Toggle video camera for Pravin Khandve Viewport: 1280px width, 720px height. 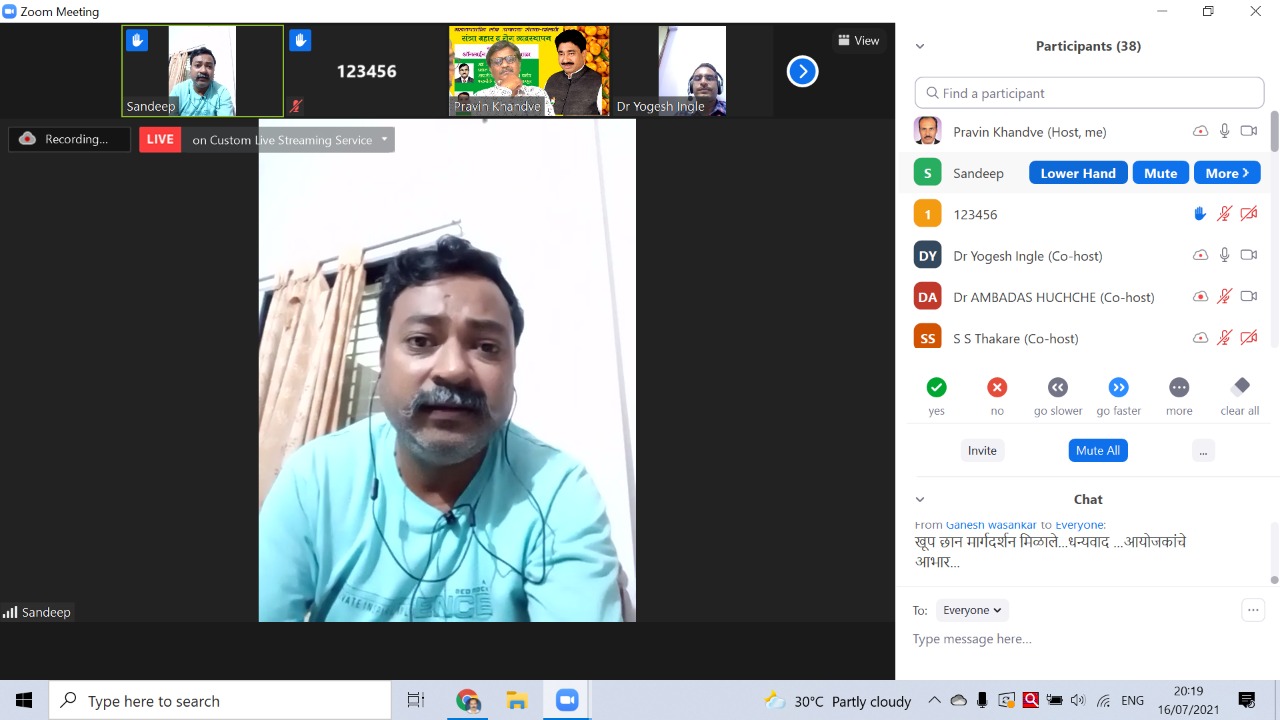(x=1248, y=131)
